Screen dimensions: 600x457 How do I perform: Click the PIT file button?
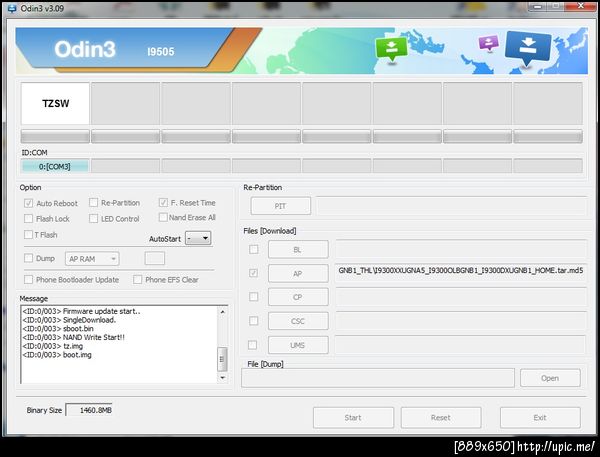tap(280, 206)
